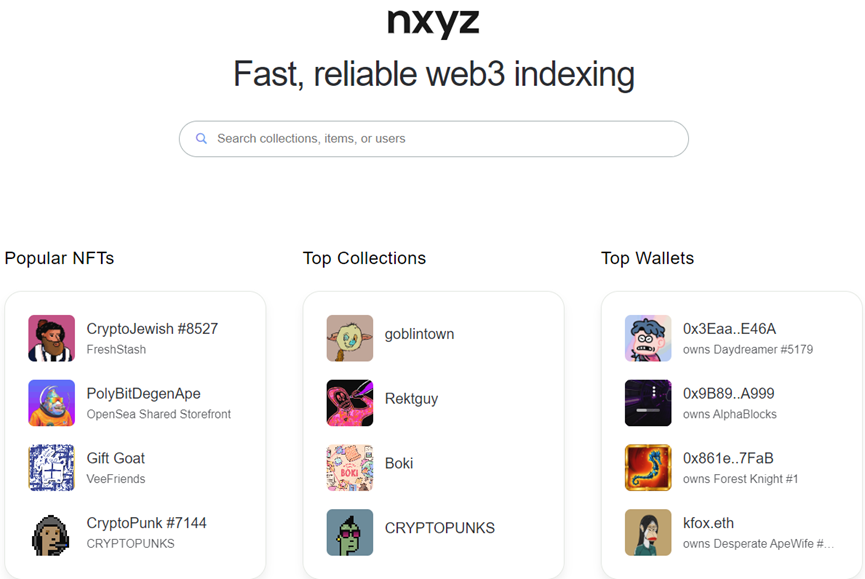Open the owns Forest Knight #1 link
865x579 pixels.
740,479
